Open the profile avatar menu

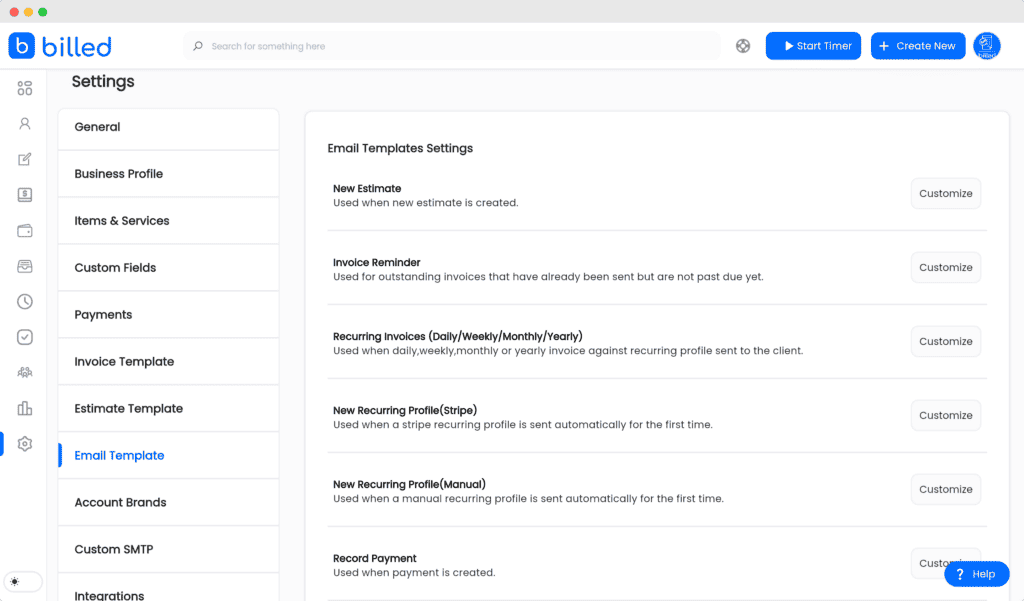(986, 45)
